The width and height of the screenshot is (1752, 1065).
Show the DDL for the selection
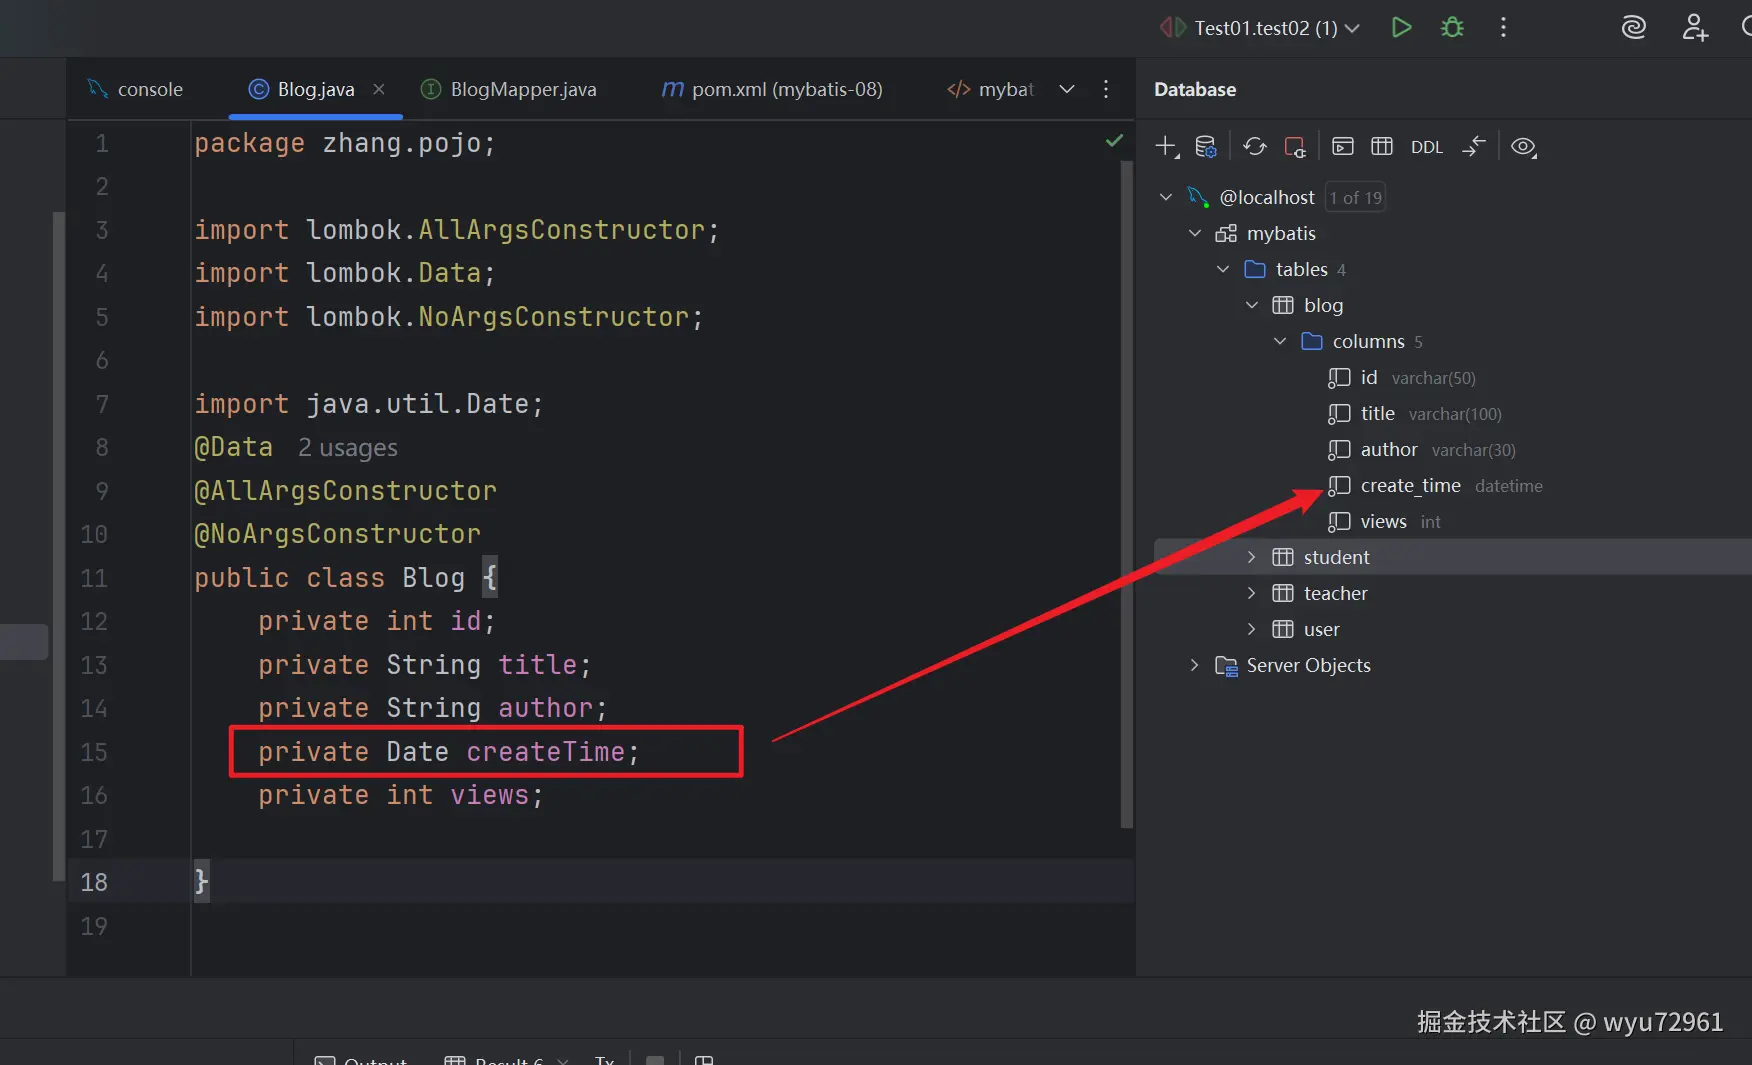1427,147
